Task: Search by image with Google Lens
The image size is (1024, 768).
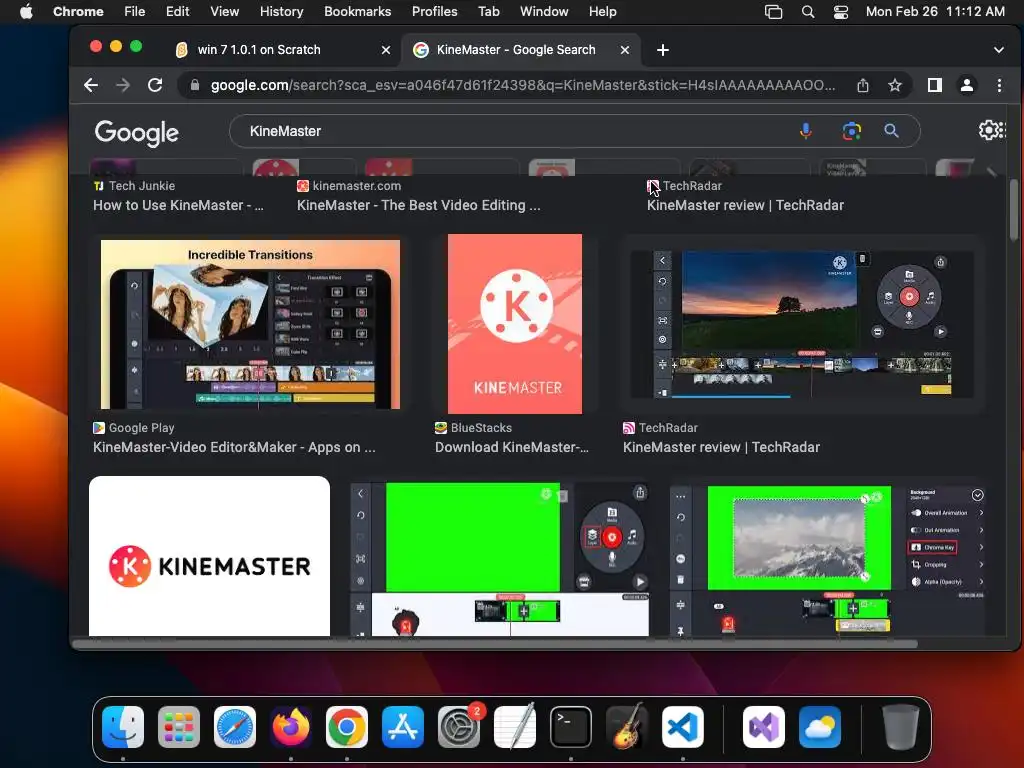Action: (x=851, y=131)
